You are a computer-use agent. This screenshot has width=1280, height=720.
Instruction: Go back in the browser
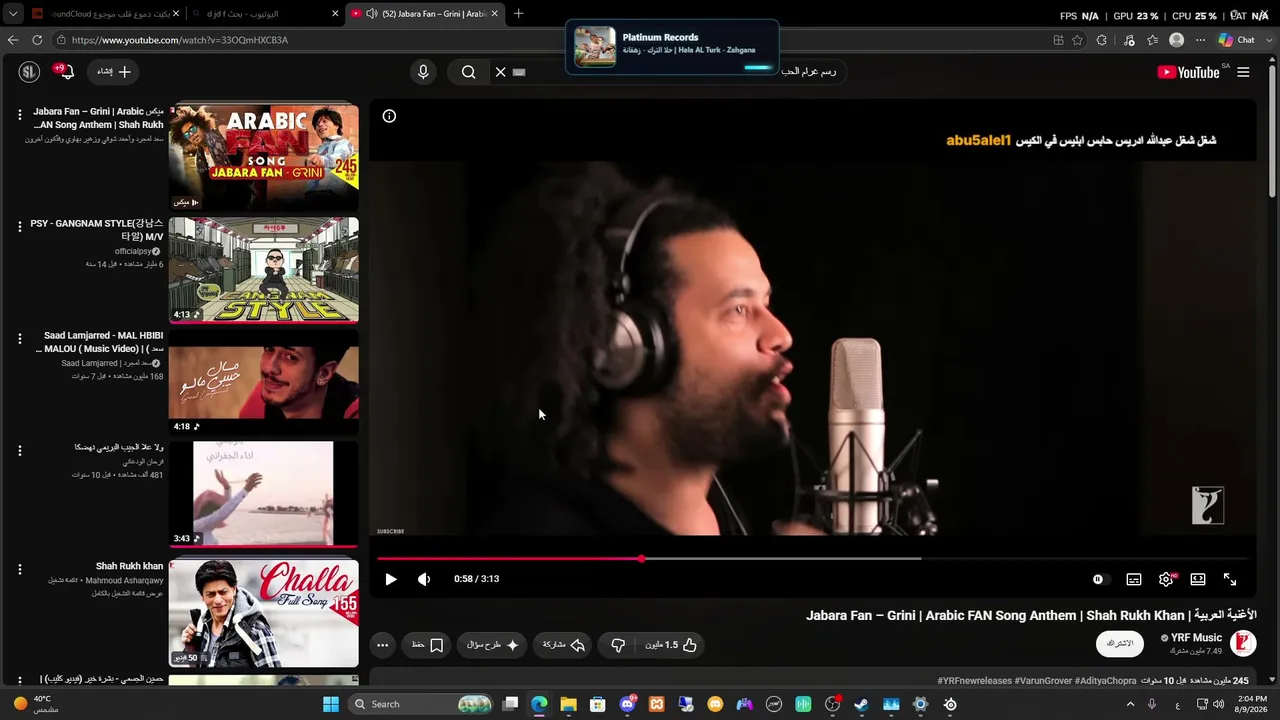point(13,40)
